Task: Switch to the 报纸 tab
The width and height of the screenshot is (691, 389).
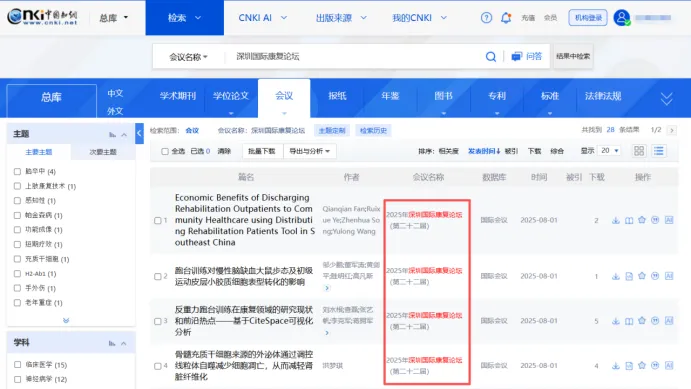Action: point(337,96)
